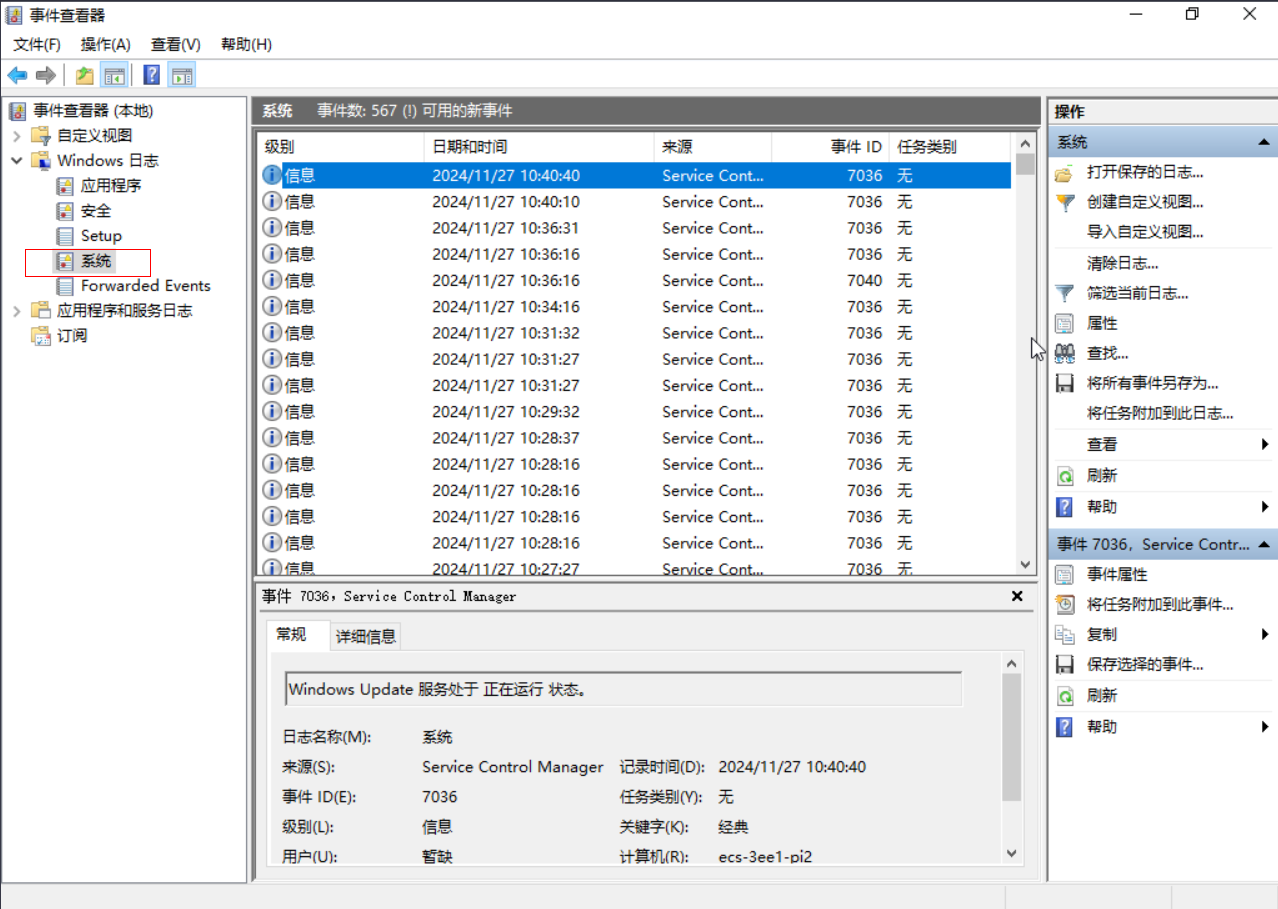Click 创建自定义视图... action

pyautogui.click(x=1145, y=202)
